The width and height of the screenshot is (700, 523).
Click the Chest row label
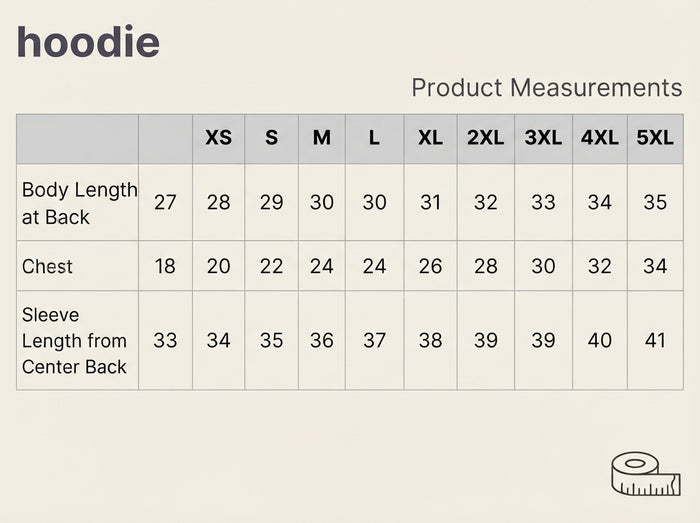coord(47,266)
